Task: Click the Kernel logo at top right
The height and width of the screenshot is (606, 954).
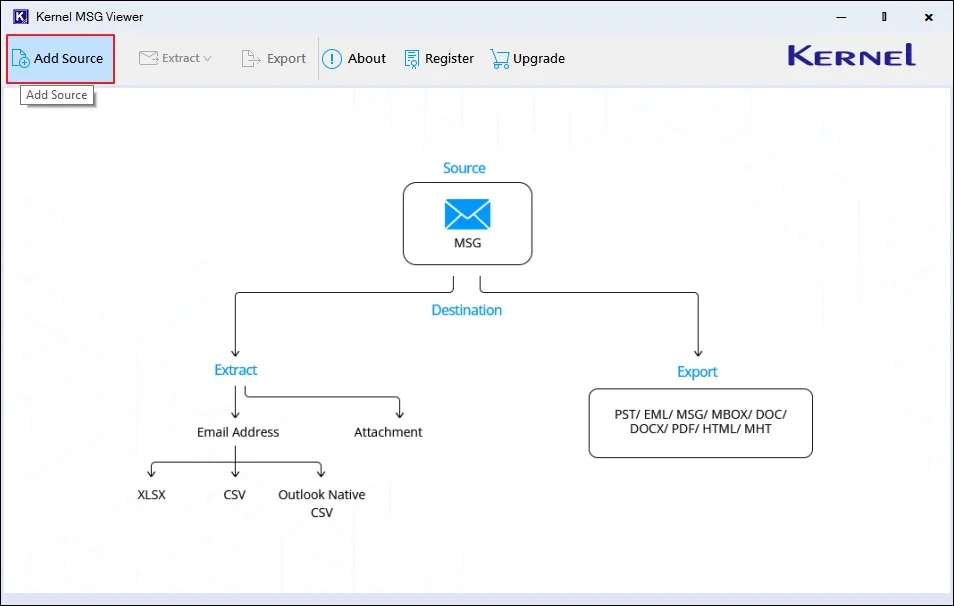Action: [852, 55]
